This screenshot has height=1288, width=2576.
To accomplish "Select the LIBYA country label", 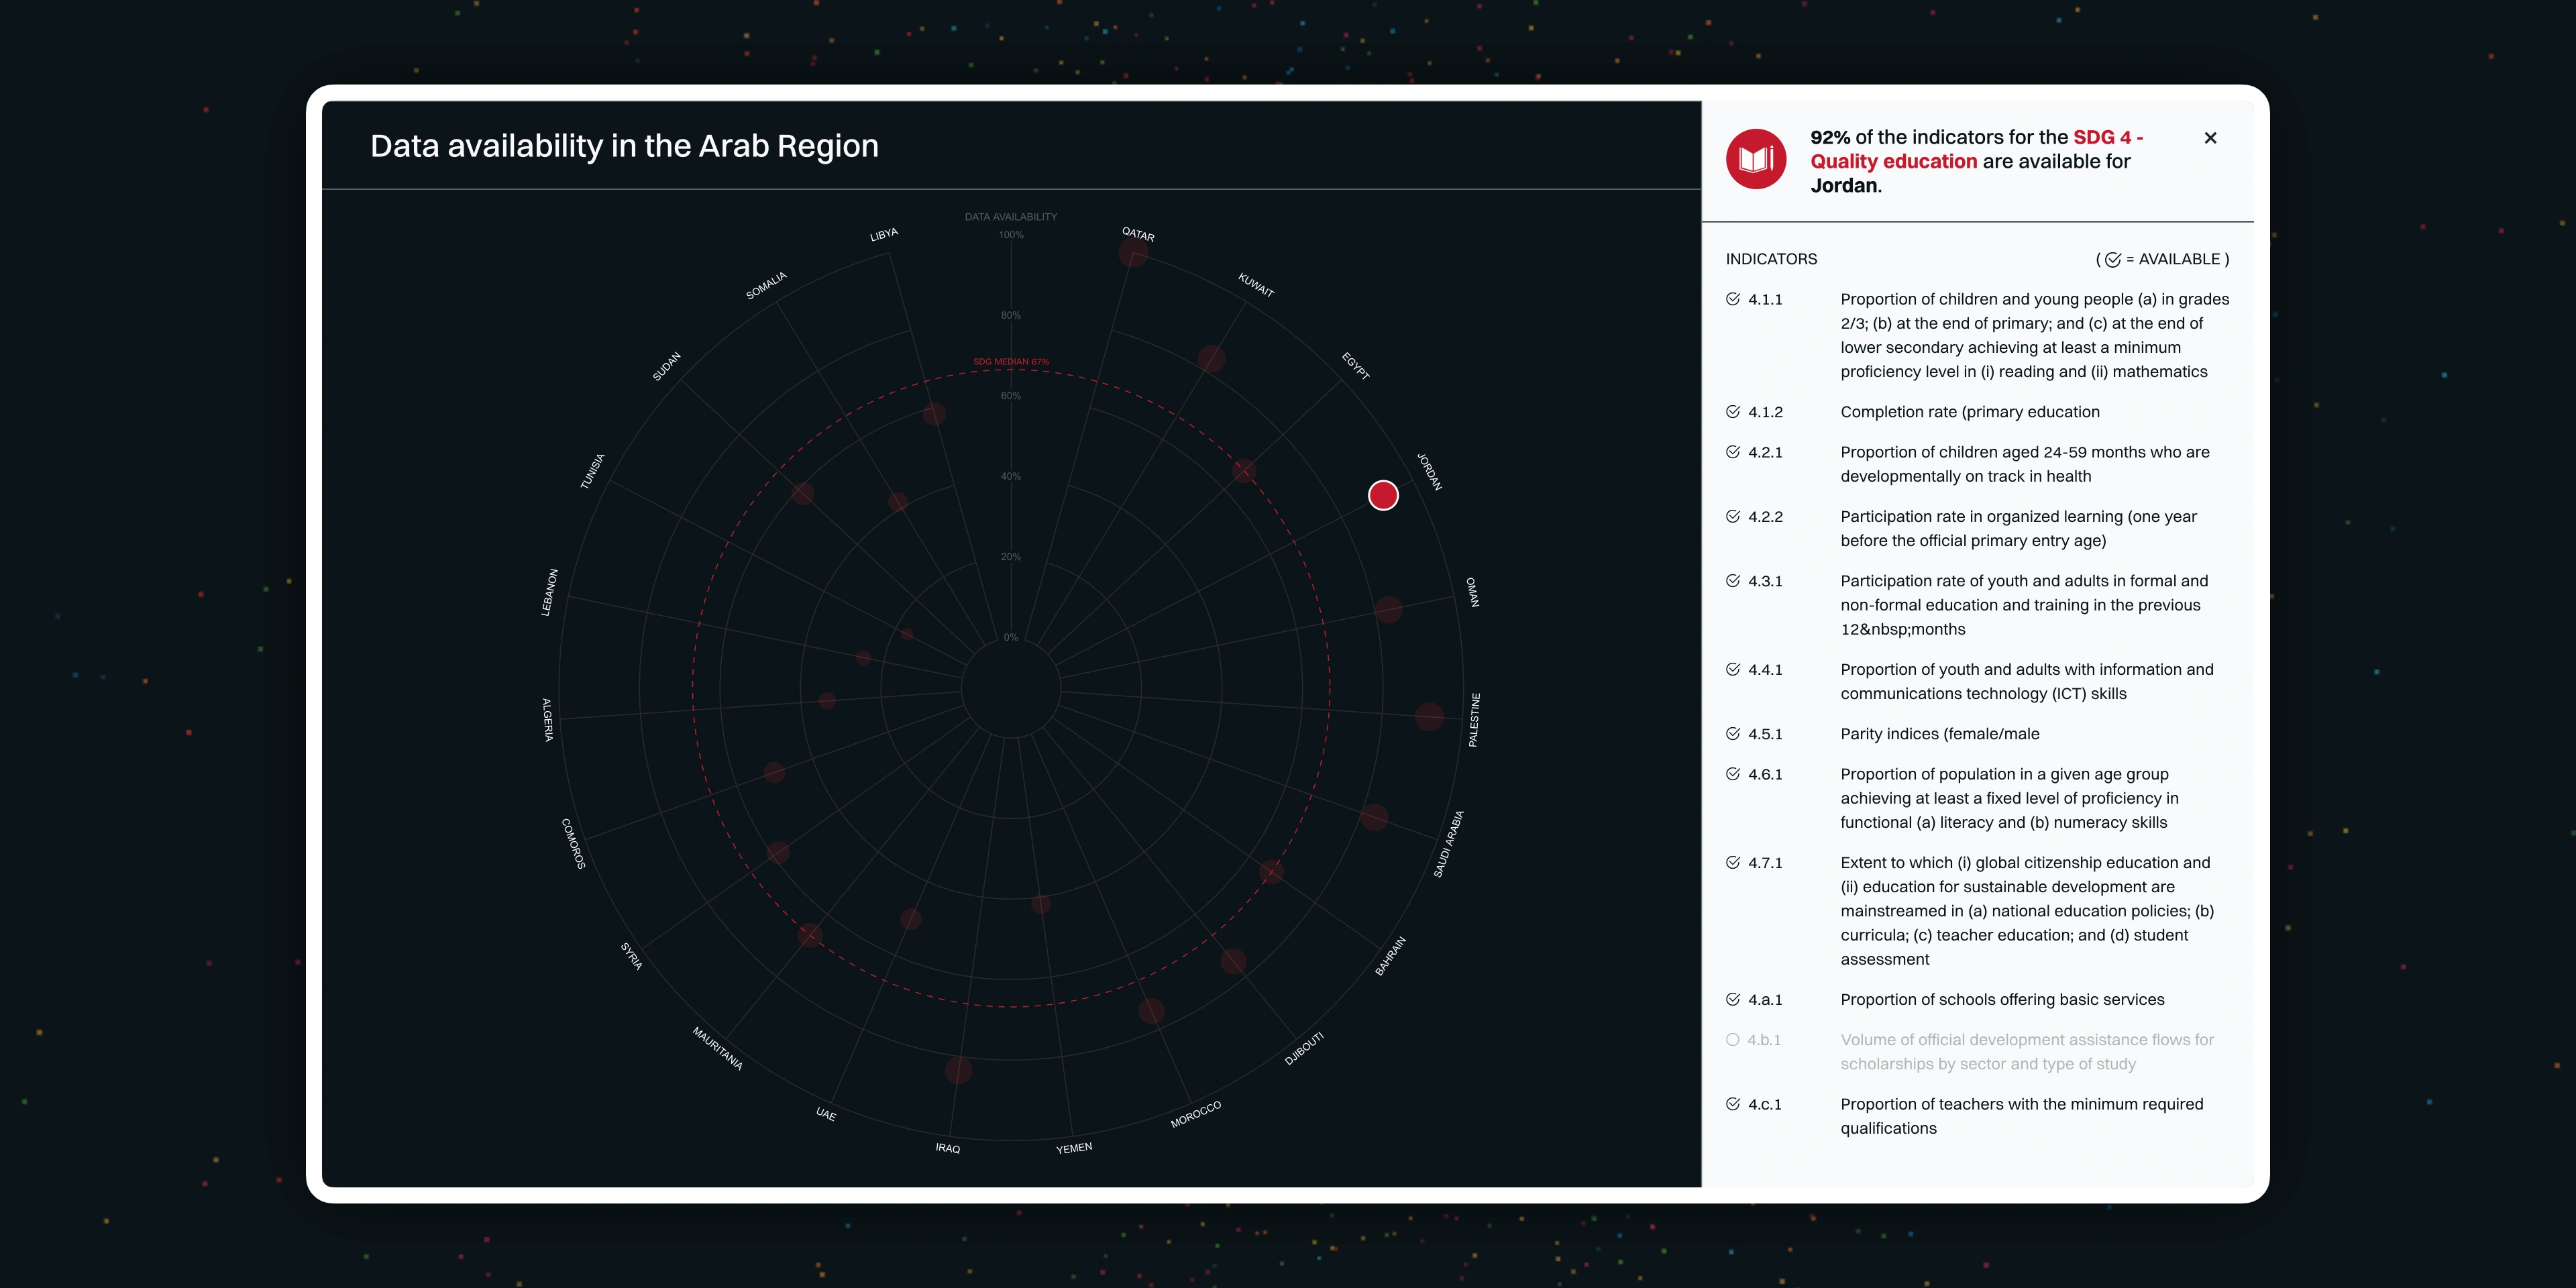I will tap(884, 235).
